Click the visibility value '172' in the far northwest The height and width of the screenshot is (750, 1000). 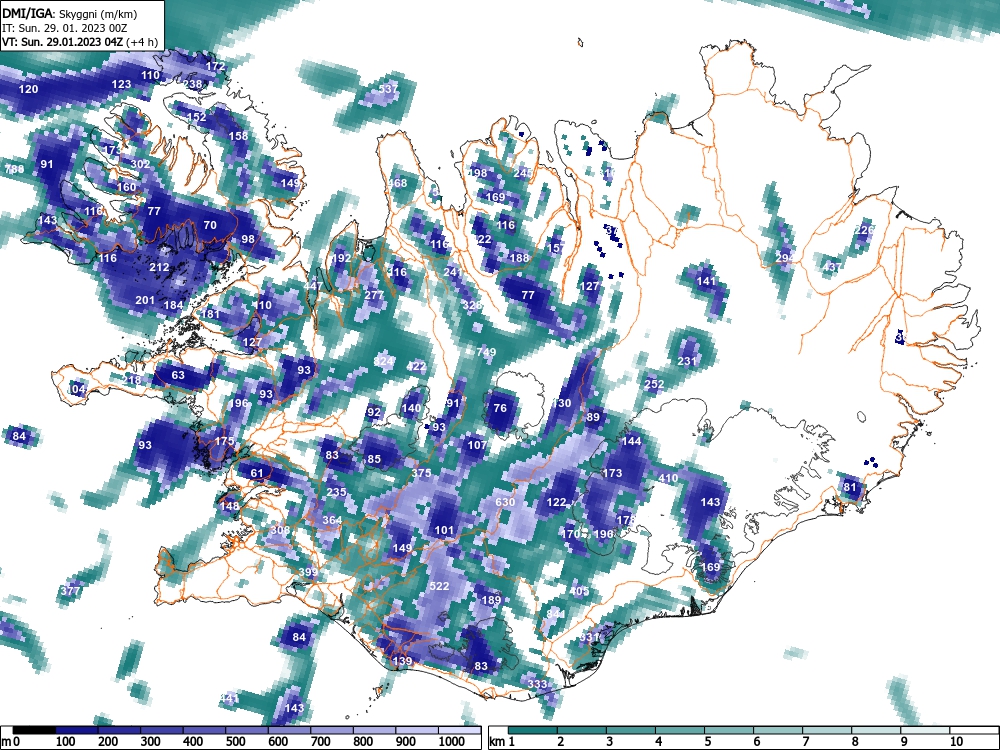216,66
